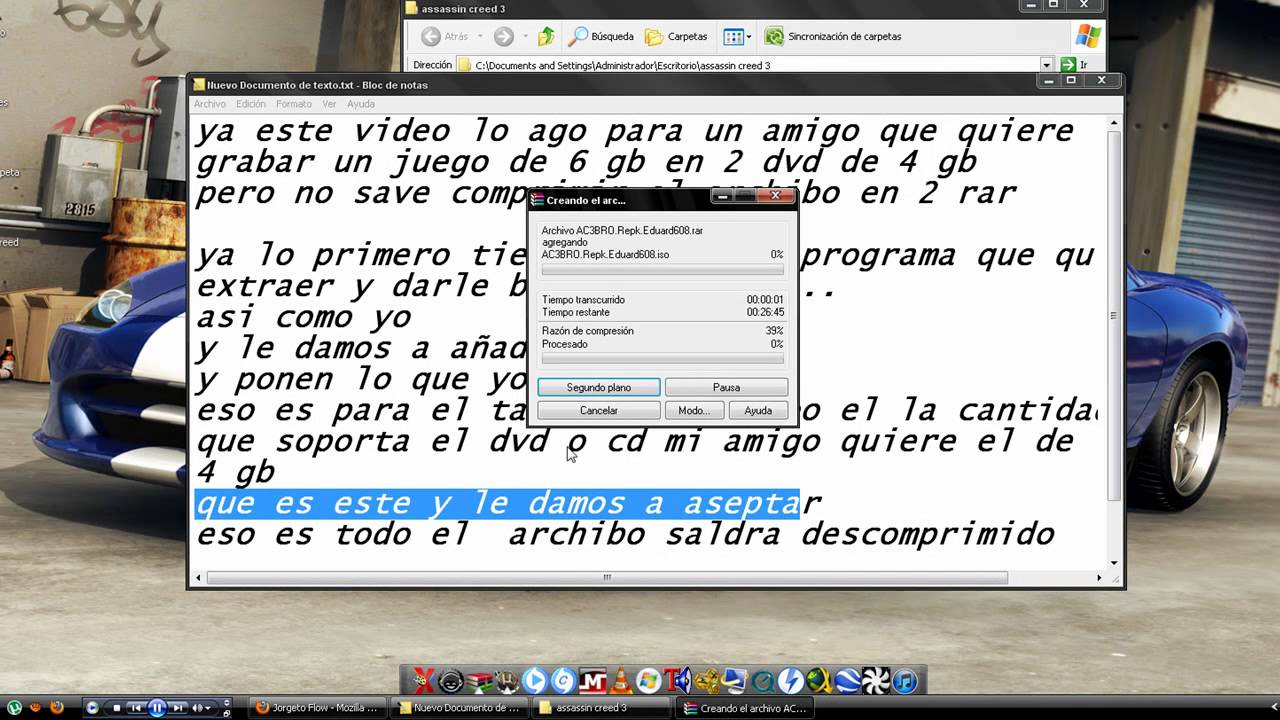Open the golden gamepad icon in dock
This screenshot has width=1280, height=720.
click(707, 681)
